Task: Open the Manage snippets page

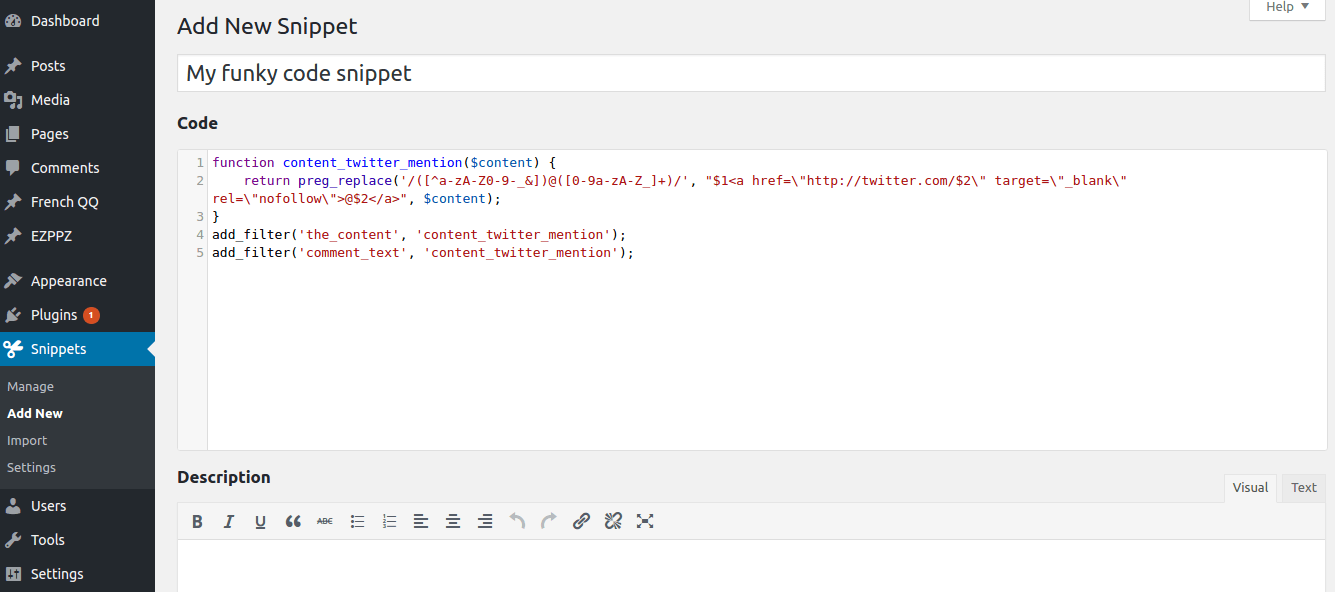Action: click(x=30, y=387)
